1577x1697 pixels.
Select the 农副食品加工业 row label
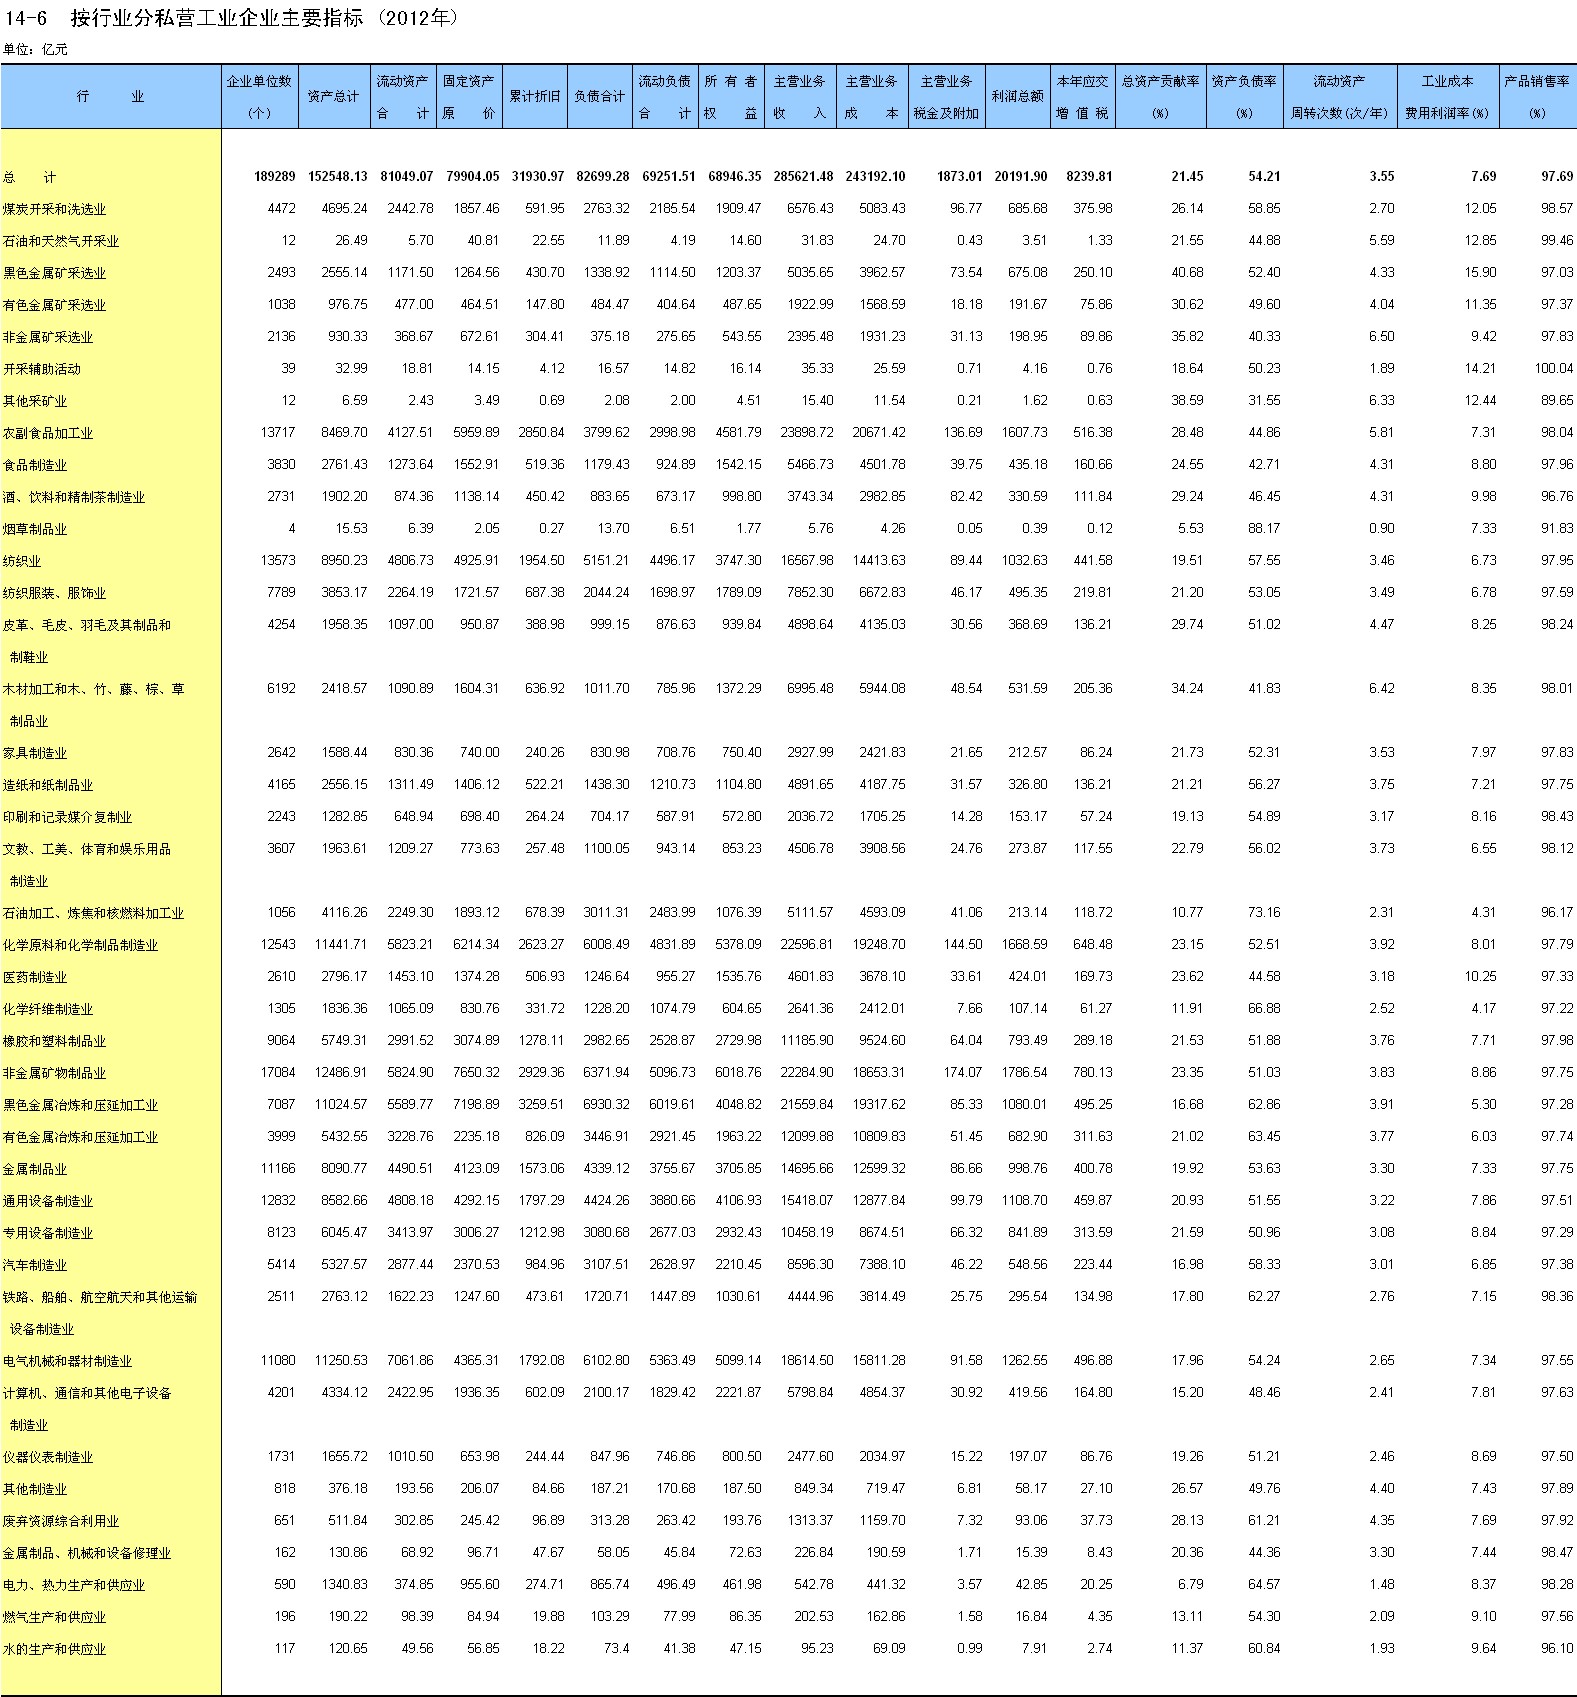coord(48,433)
